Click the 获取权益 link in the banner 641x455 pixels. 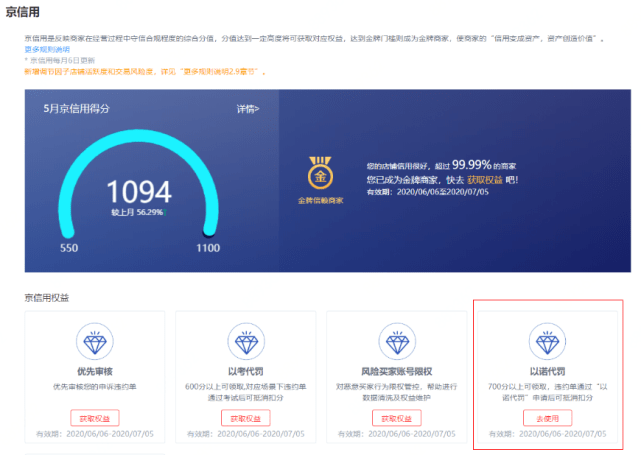click(485, 180)
